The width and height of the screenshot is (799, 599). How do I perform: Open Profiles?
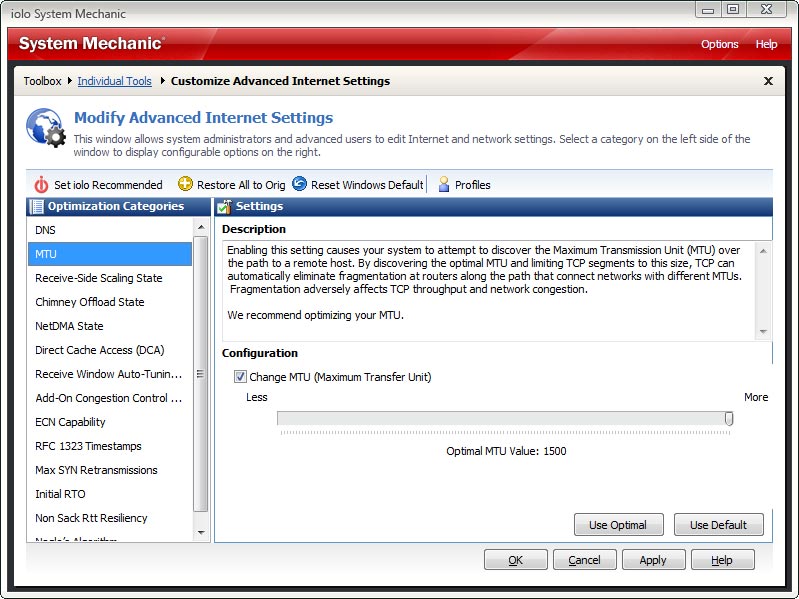464,185
